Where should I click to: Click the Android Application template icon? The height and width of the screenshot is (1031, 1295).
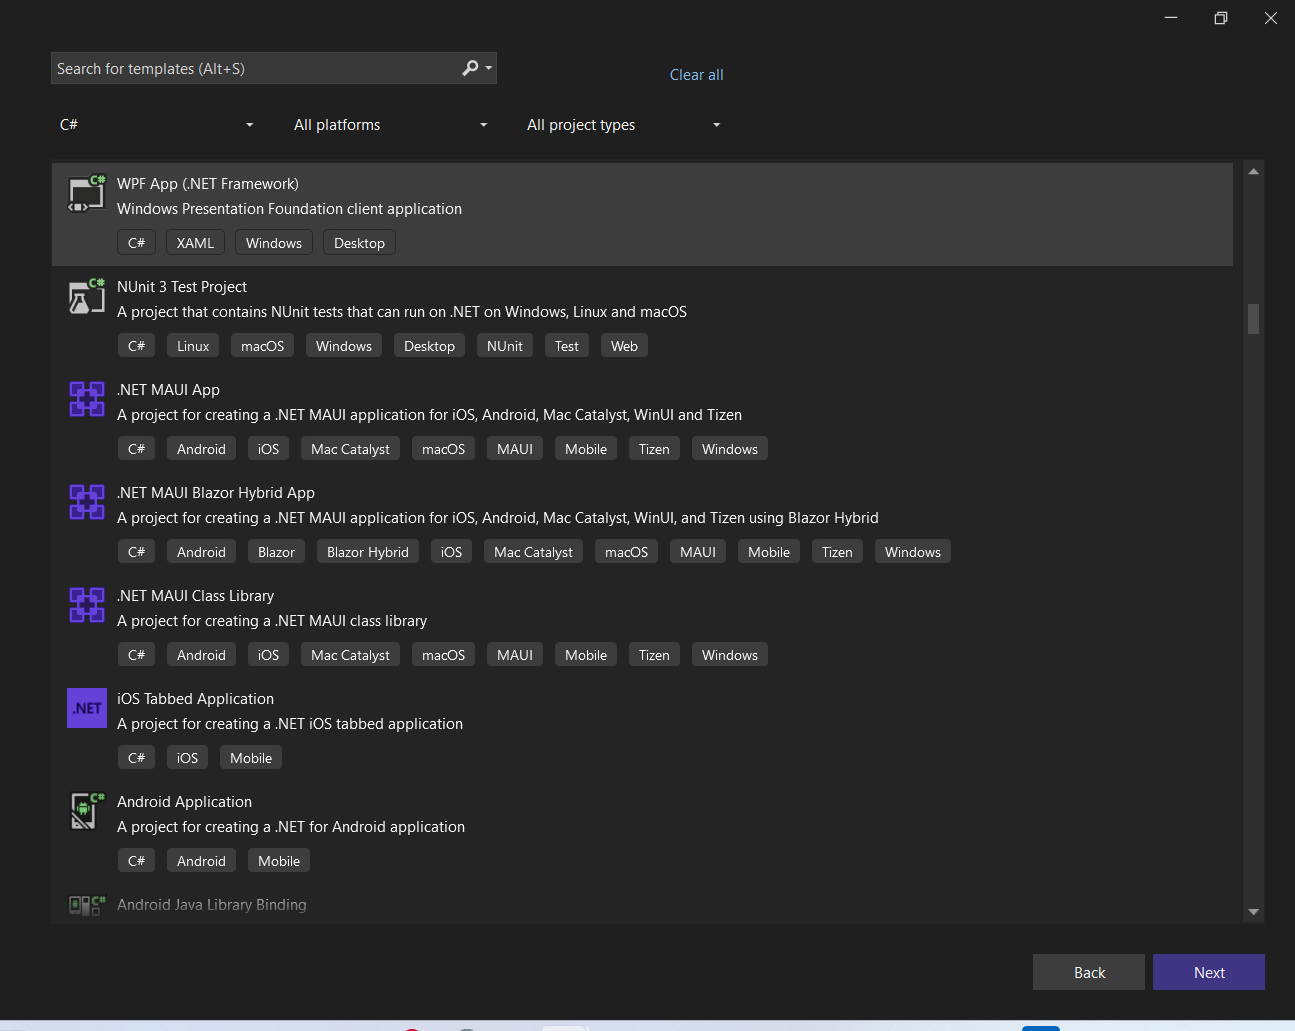click(86, 811)
